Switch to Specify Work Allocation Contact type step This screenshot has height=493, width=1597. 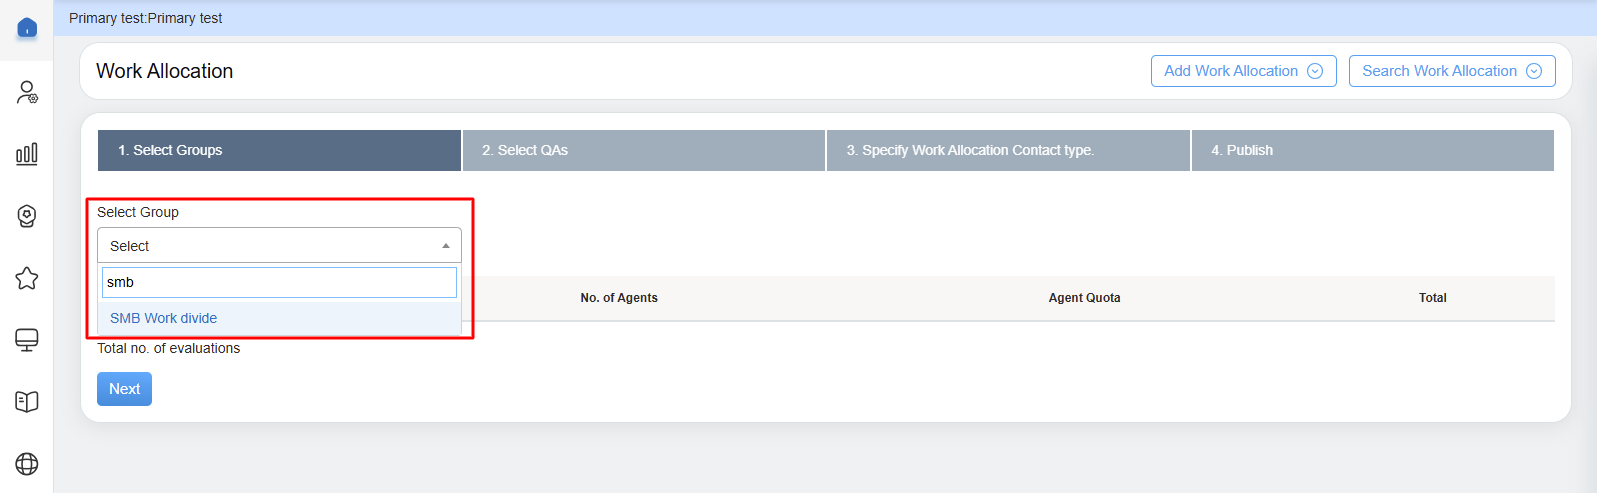coord(1008,150)
